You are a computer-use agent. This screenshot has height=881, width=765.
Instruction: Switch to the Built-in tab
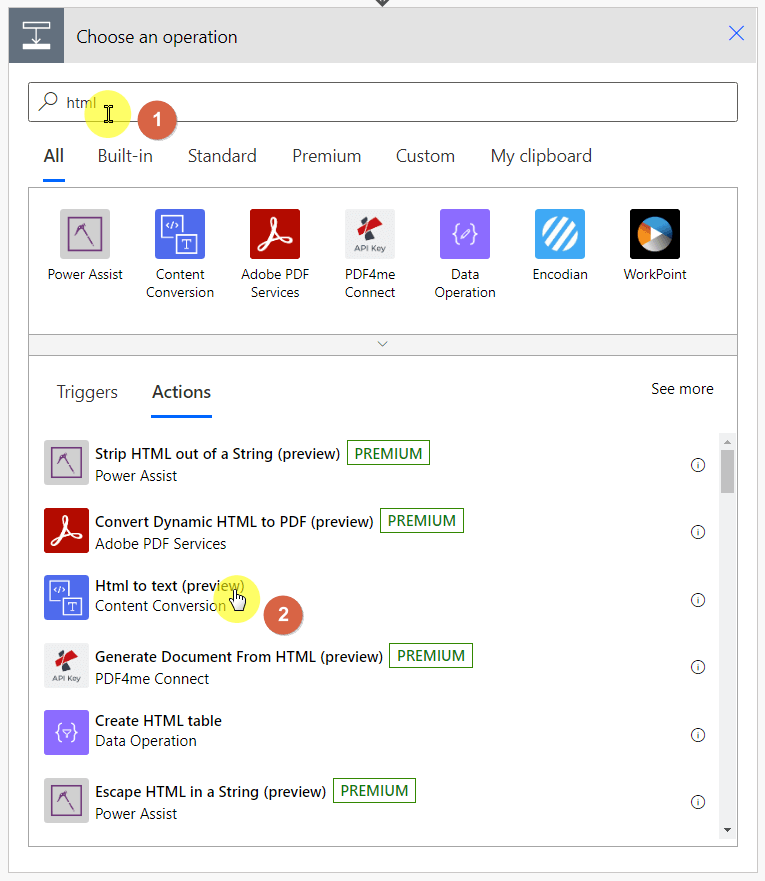(x=125, y=156)
